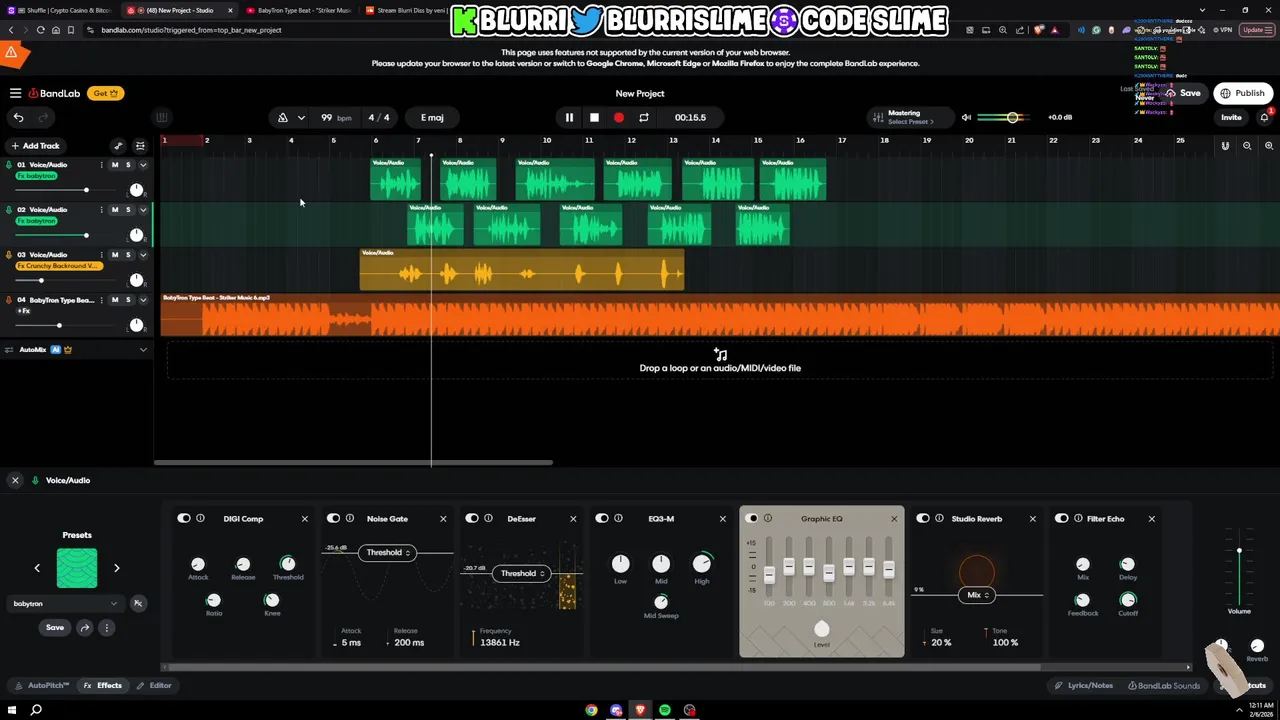Click the track options icon beside automation
The width and height of the screenshot is (1280, 720).
point(140,146)
